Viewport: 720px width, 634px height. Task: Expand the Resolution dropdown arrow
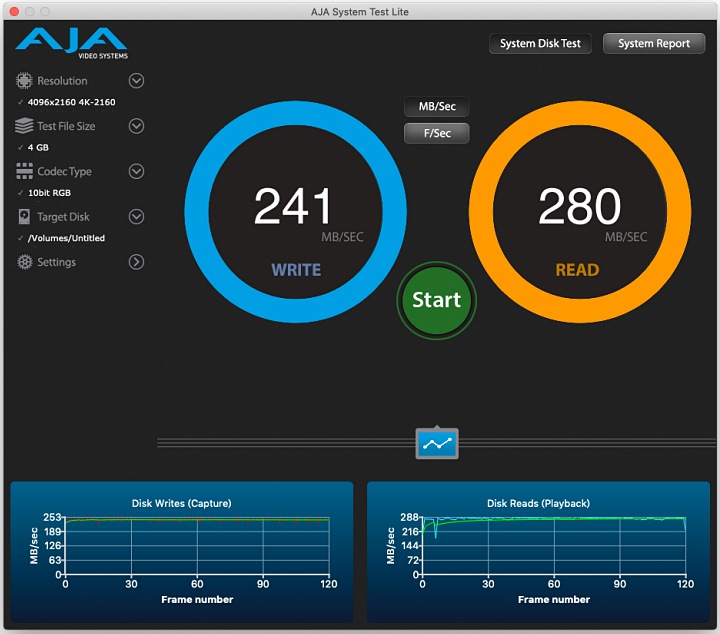(x=136, y=81)
